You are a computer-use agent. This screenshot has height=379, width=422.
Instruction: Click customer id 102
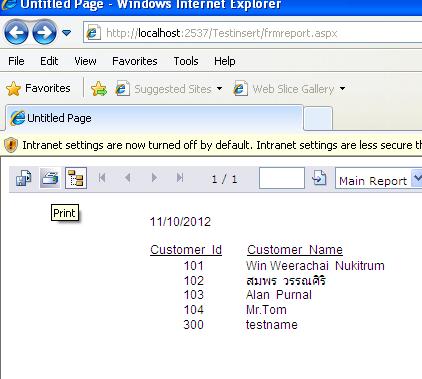click(x=194, y=281)
